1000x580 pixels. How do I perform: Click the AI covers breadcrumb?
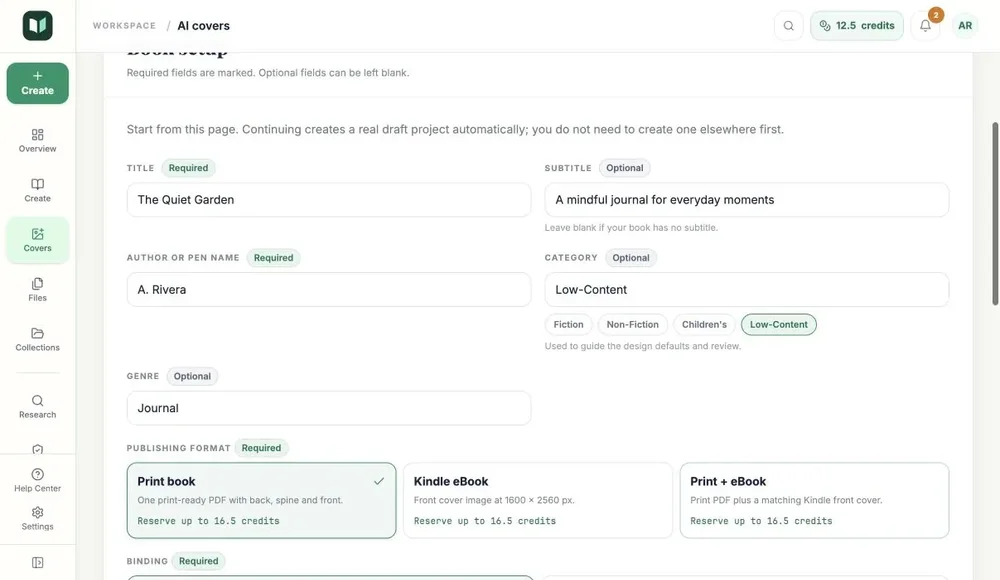click(203, 26)
